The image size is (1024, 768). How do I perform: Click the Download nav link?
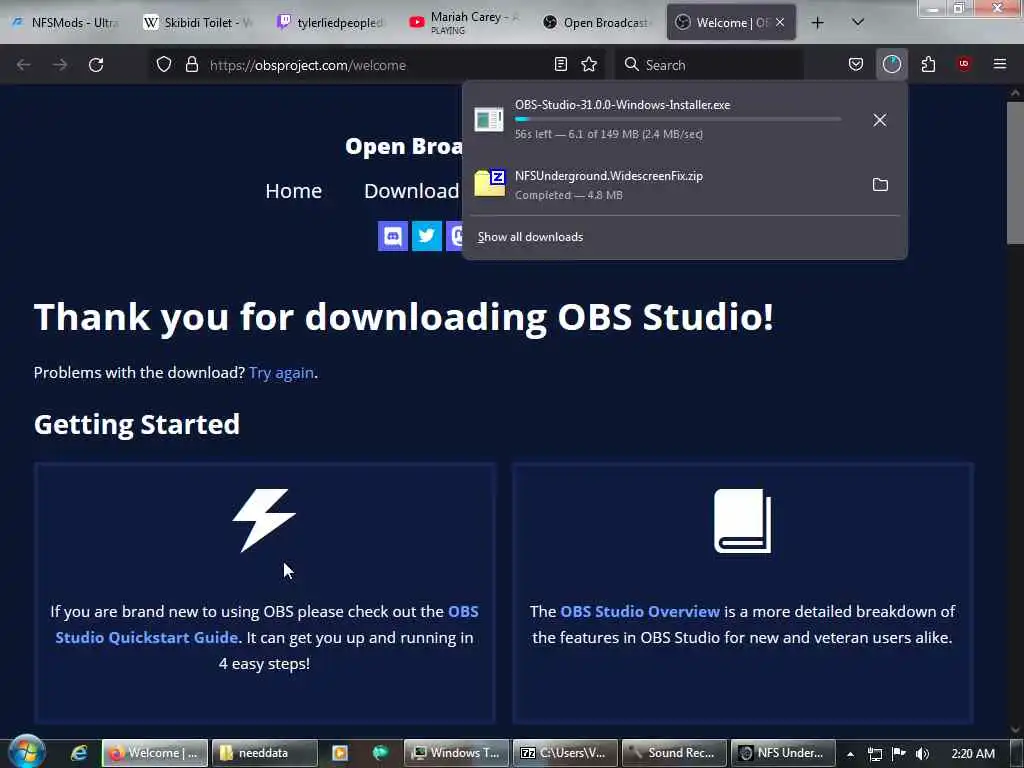411,191
